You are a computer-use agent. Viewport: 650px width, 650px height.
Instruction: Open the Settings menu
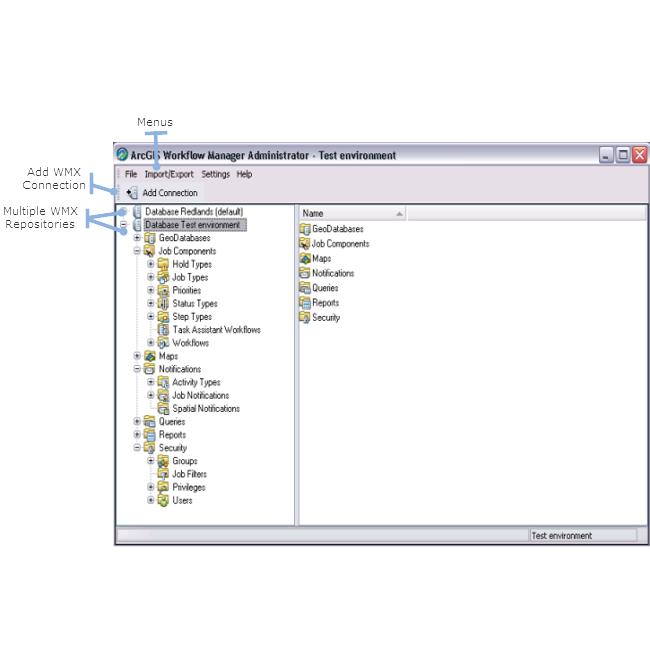click(216, 174)
